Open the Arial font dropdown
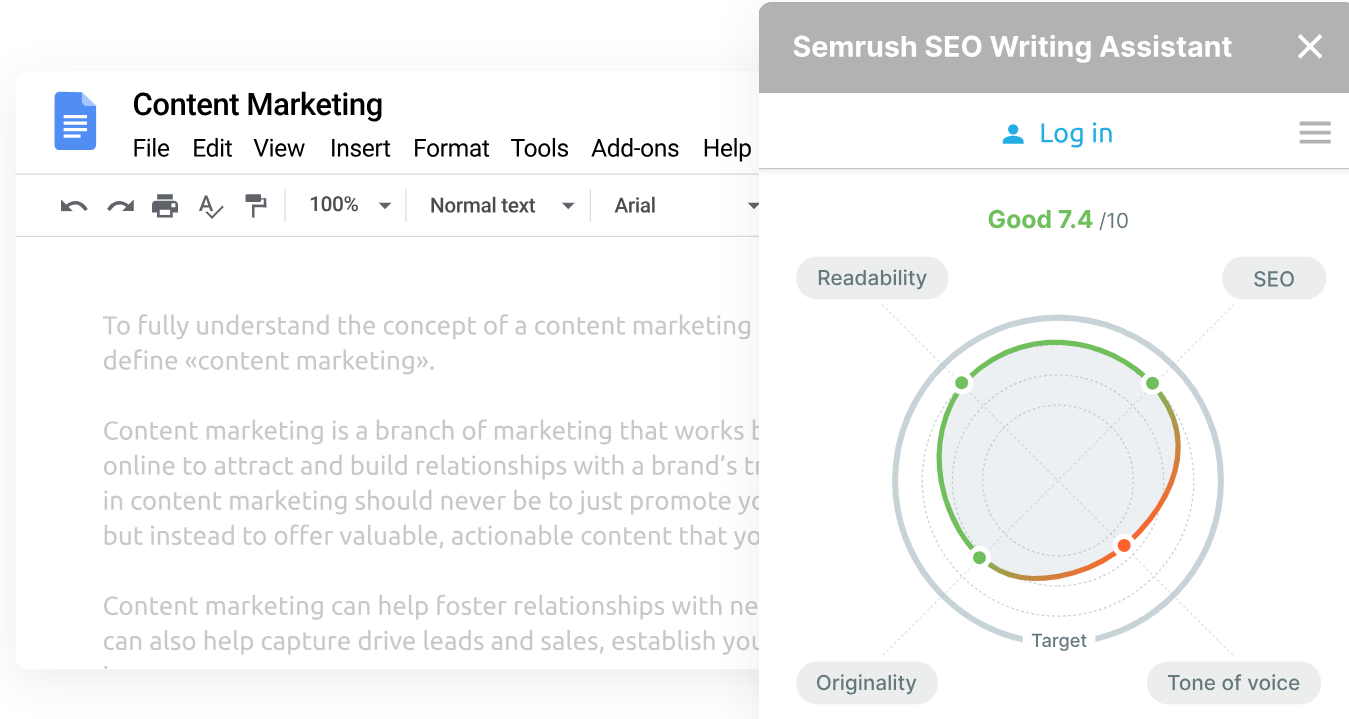The height and width of the screenshot is (719, 1349). [686, 205]
